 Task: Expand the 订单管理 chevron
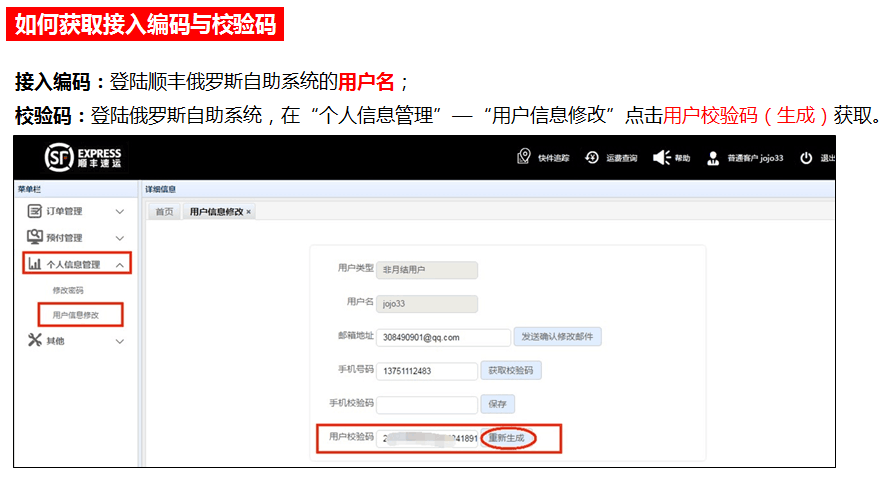(x=119, y=211)
